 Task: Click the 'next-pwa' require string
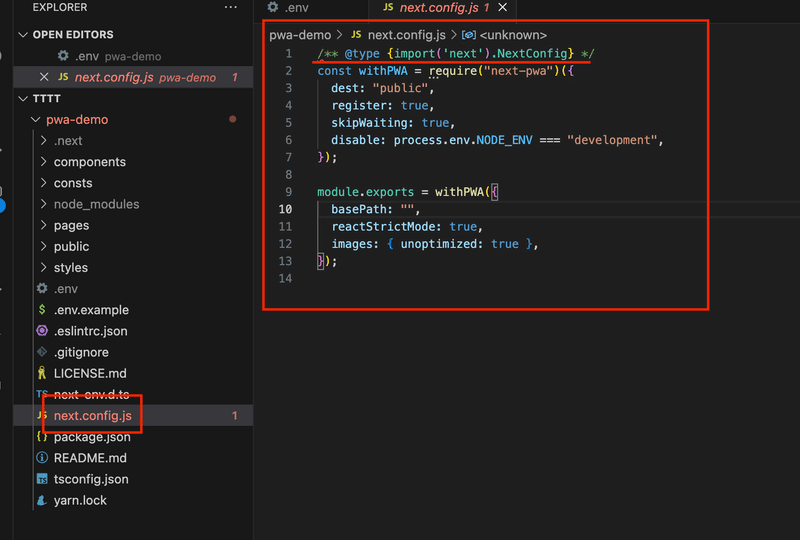pos(518,71)
